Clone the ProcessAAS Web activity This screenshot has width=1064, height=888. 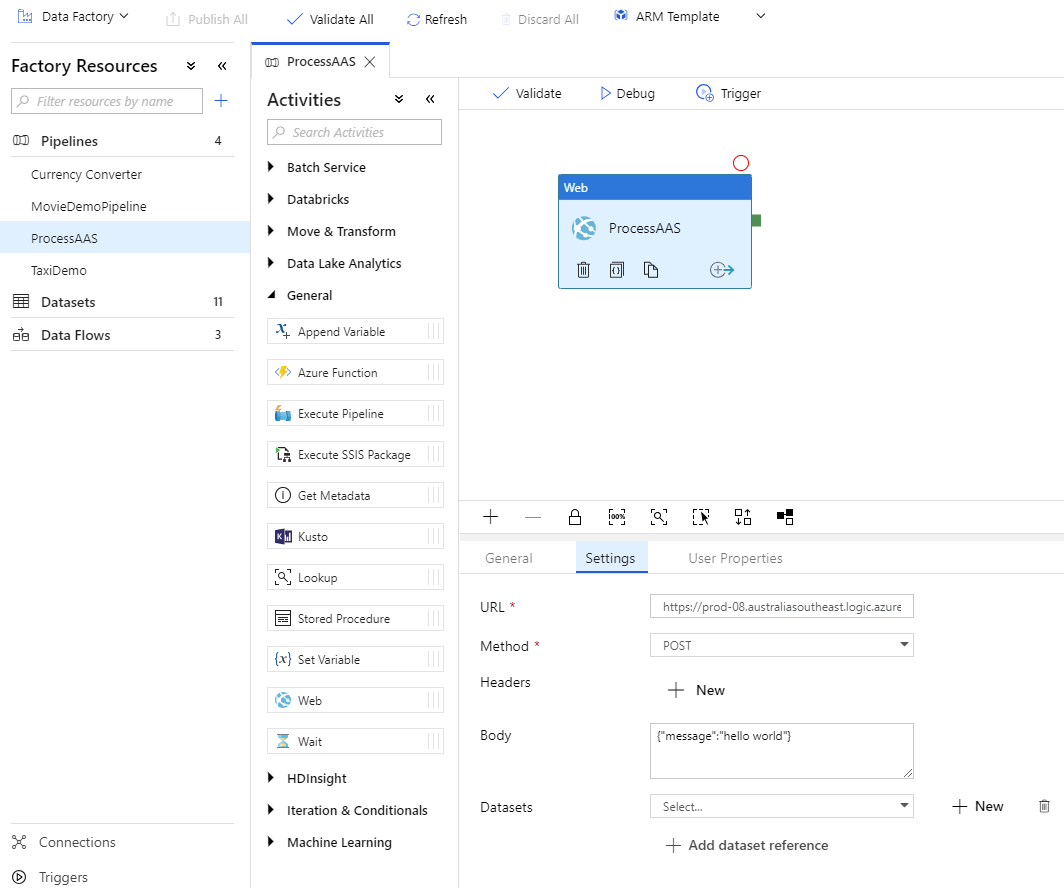click(x=651, y=270)
